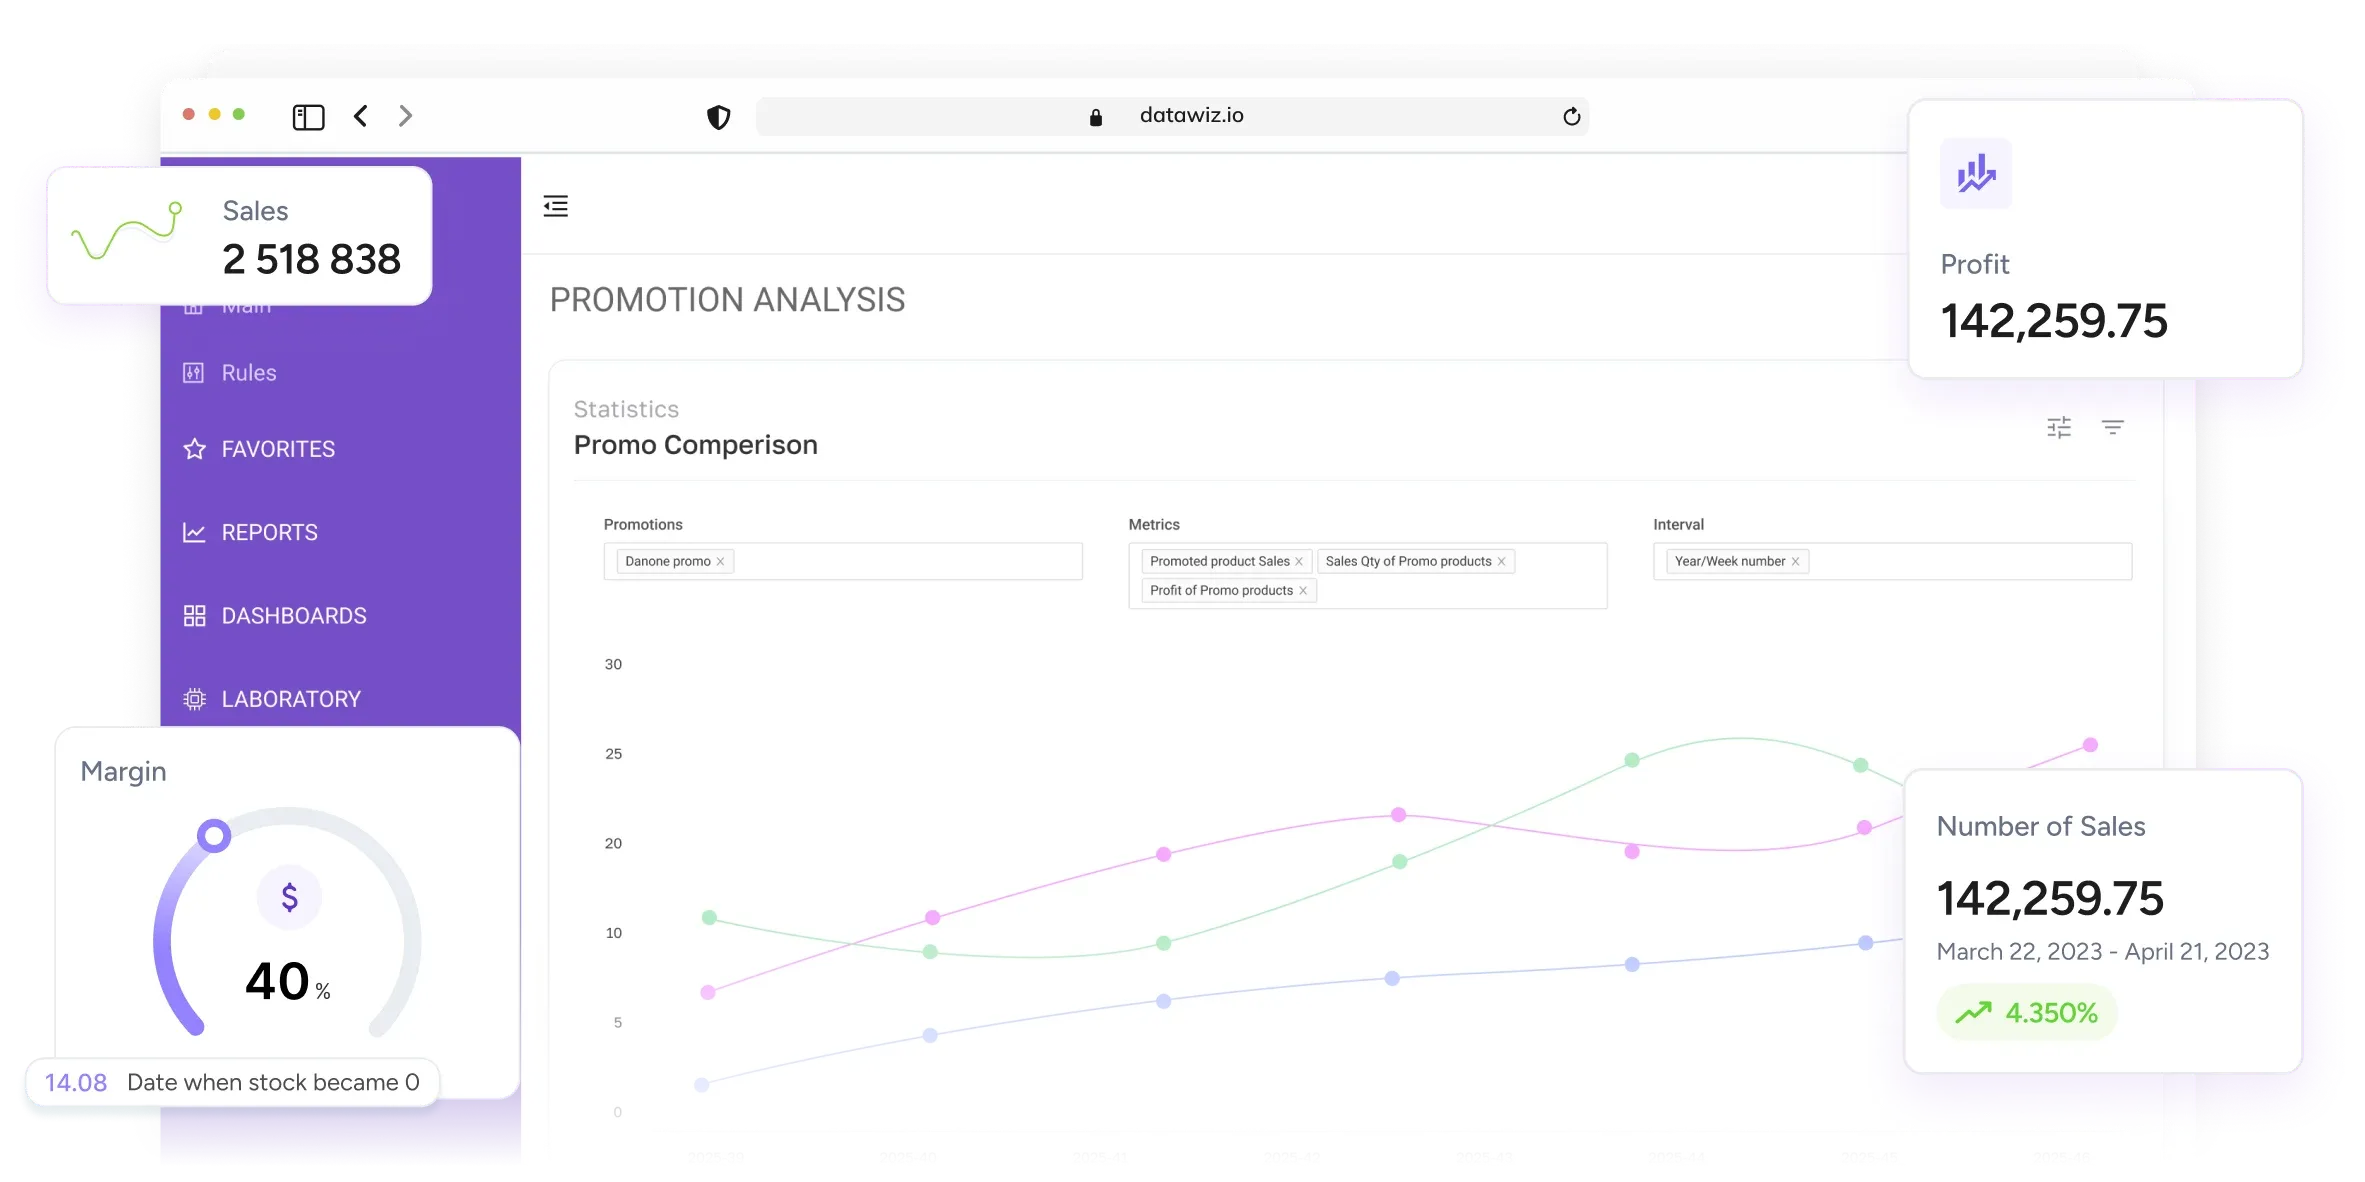Open the privacy shield icon
Viewport: 2365px width, 1182px height.
point(718,117)
